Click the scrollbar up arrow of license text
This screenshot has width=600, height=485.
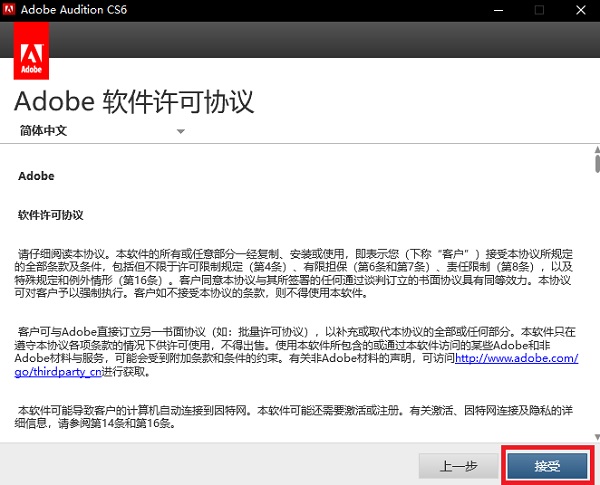(595, 151)
